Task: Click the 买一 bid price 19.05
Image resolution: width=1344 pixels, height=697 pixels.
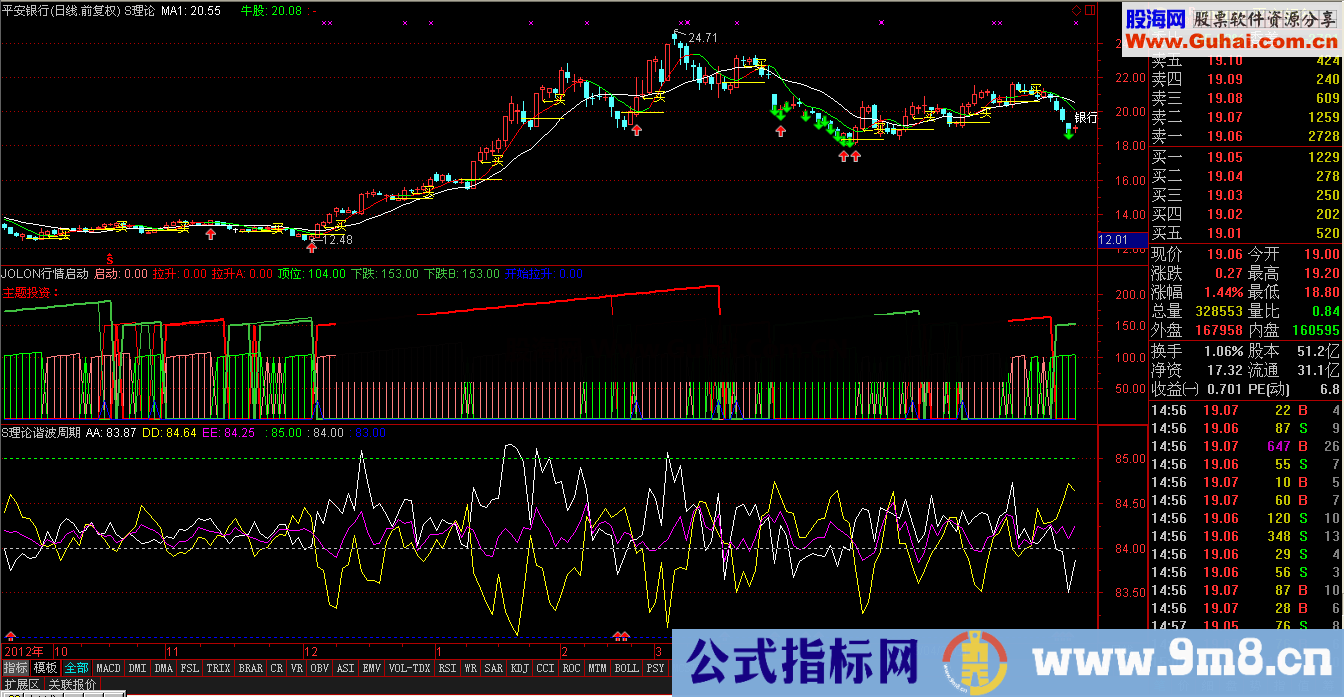Action: pyautogui.click(x=1224, y=157)
